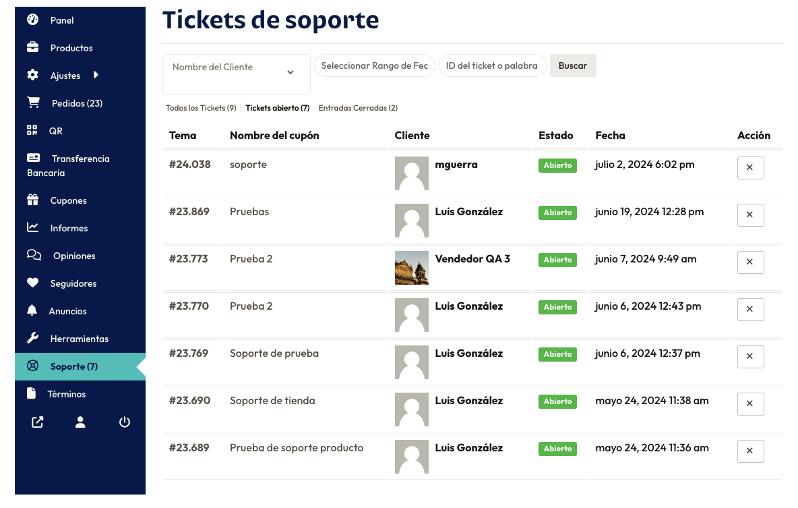Open the Anuncios bell icon

[x=33, y=311]
